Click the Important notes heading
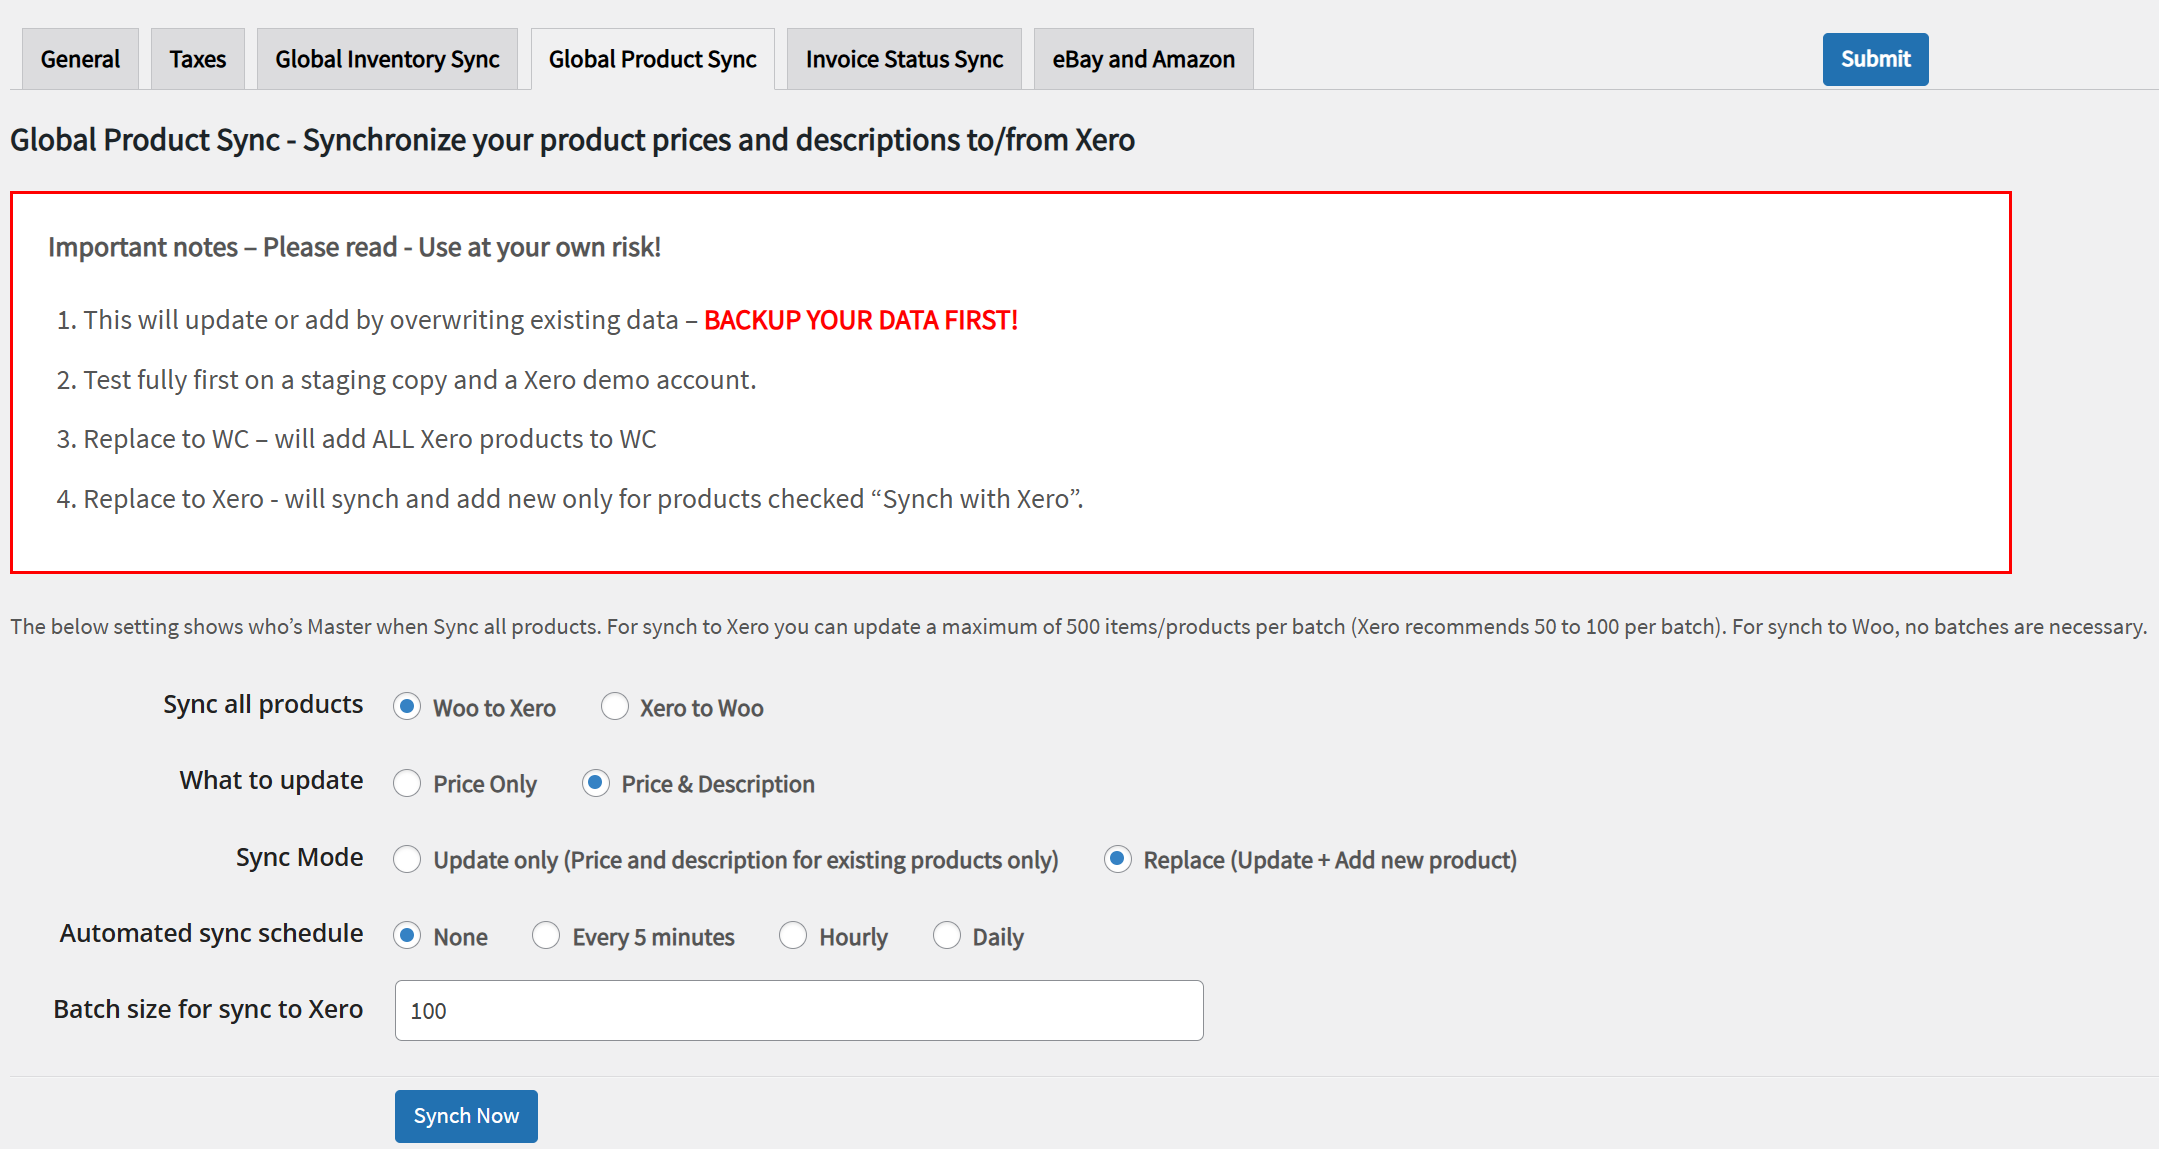2159x1149 pixels. point(354,247)
